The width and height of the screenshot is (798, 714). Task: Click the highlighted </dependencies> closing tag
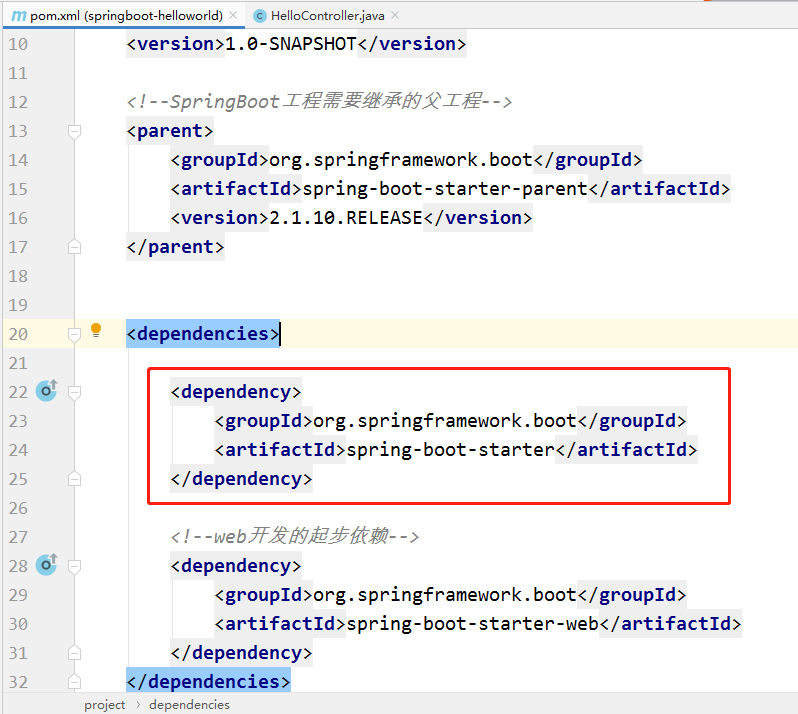(209, 682)
